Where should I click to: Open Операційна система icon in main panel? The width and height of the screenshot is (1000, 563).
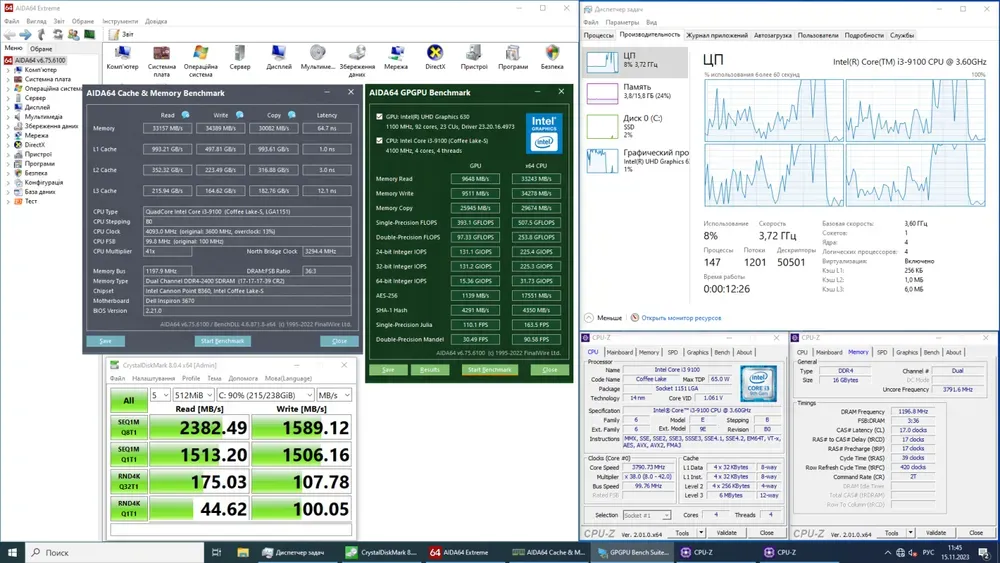point(201,55)
